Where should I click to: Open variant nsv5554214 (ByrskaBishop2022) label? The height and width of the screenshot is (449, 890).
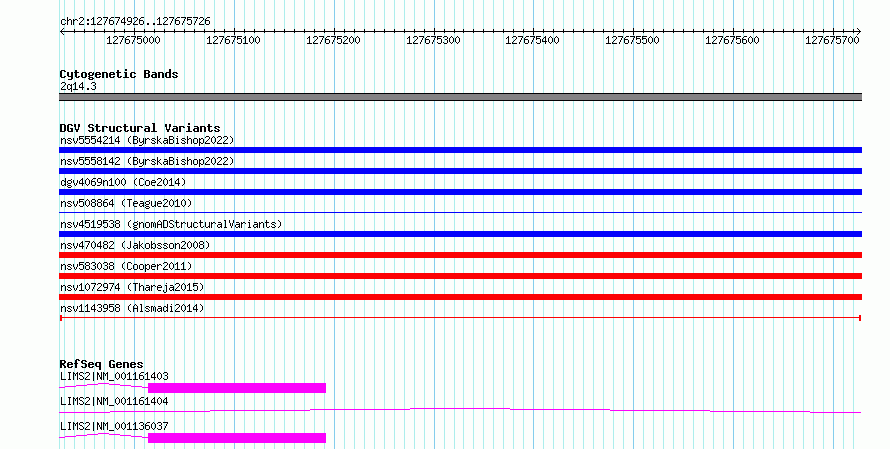147,140
